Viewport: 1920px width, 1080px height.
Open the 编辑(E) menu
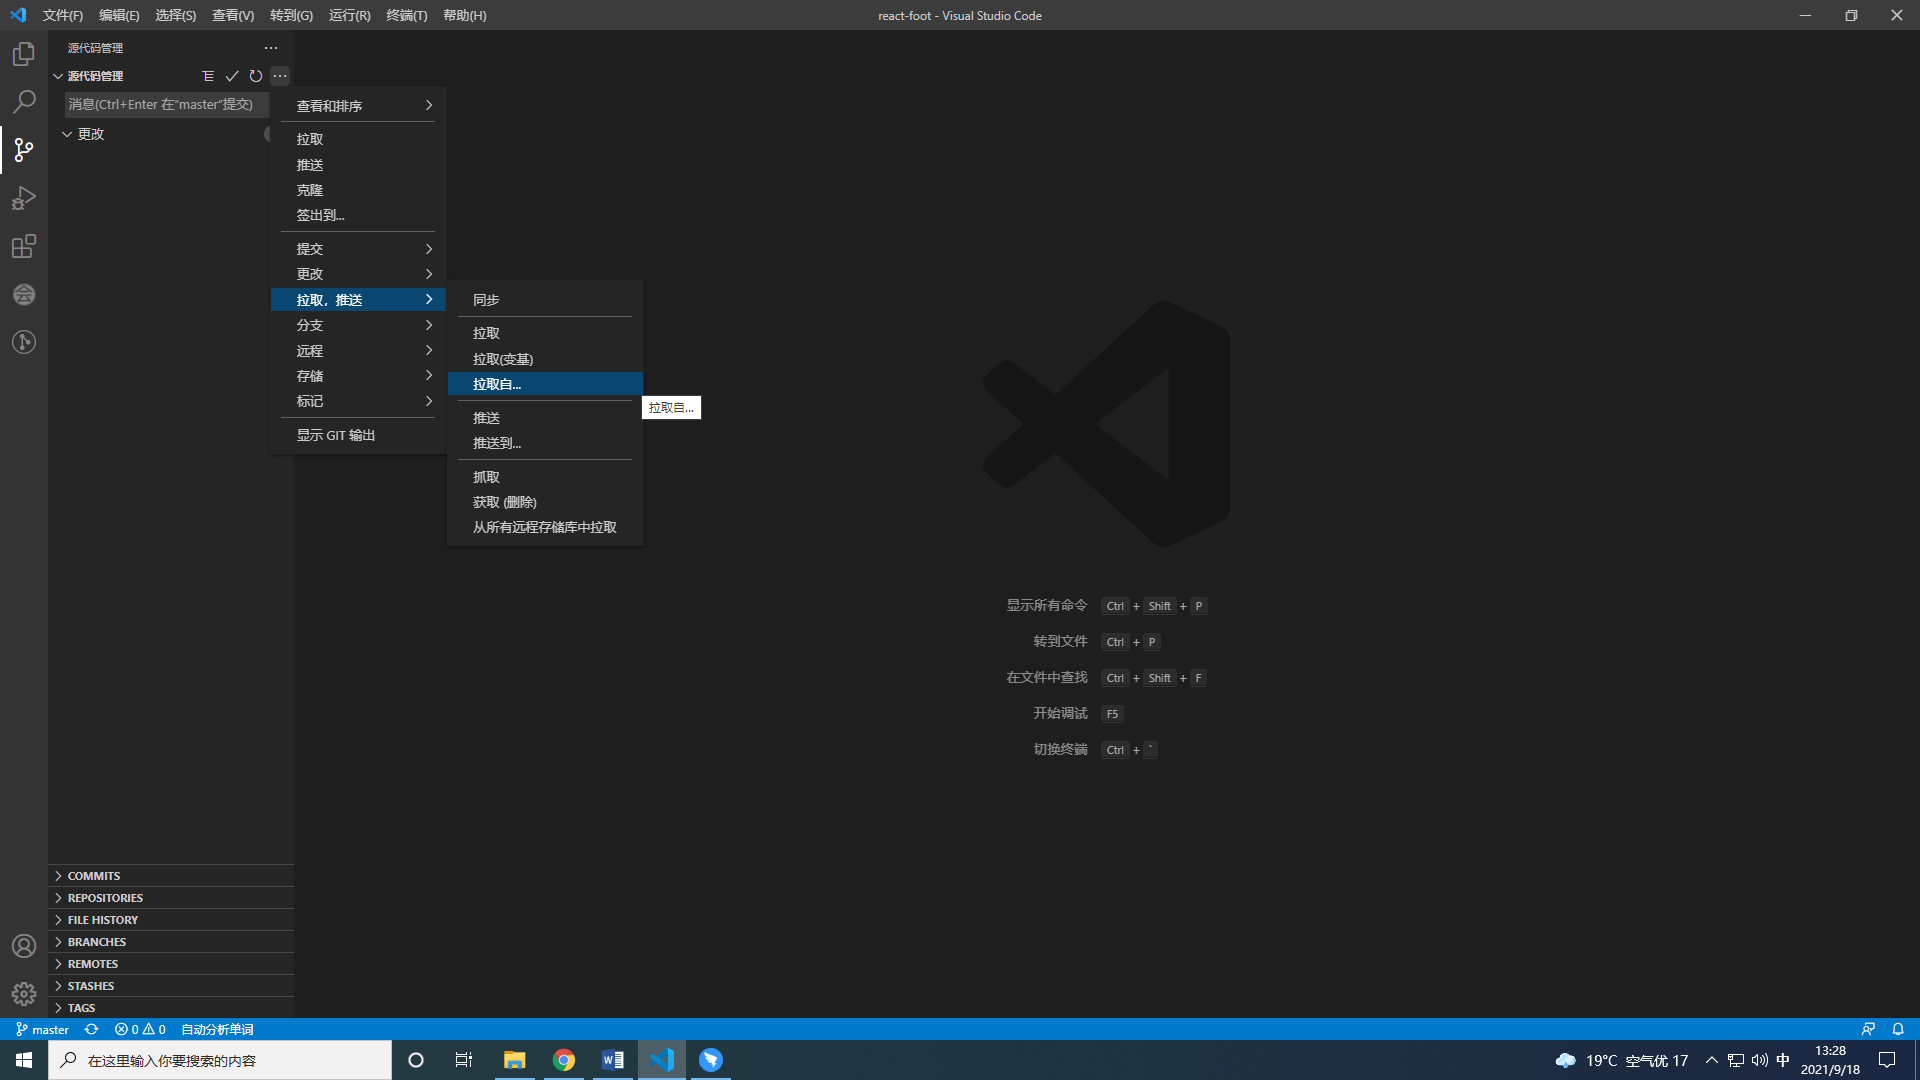(x=119, y=15)
